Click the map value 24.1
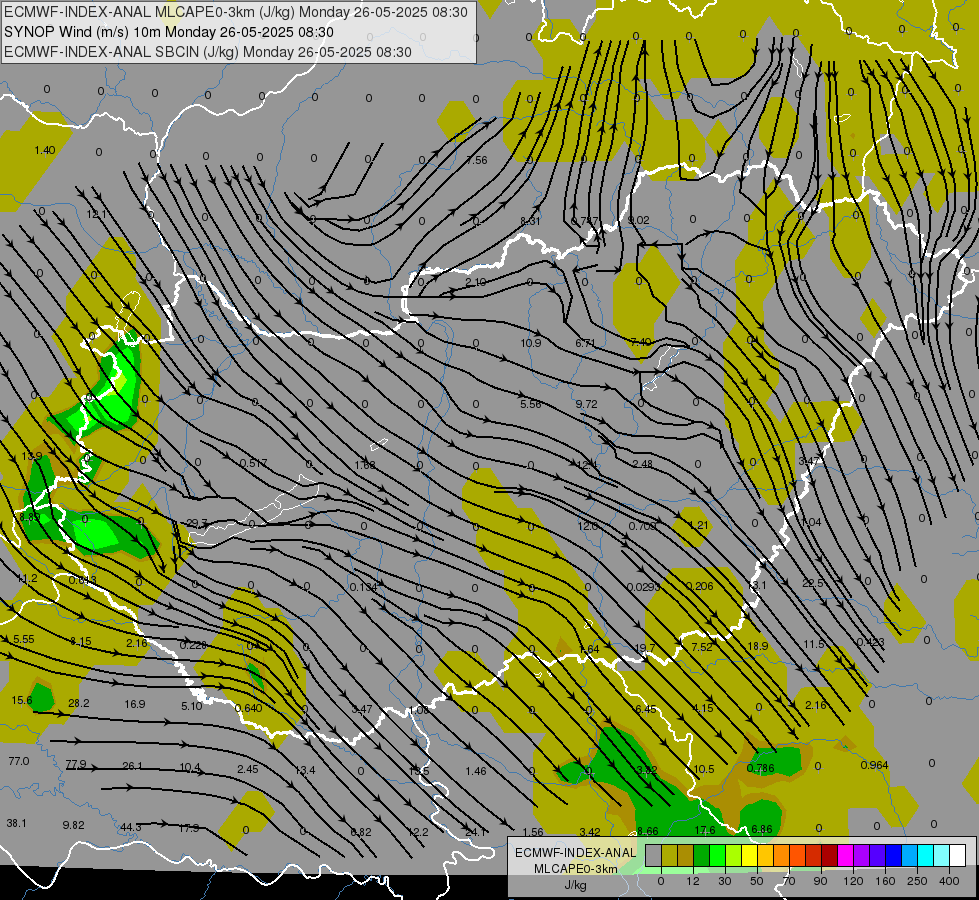Viewport: 979px width, 900px height. (x=476, y=832)
